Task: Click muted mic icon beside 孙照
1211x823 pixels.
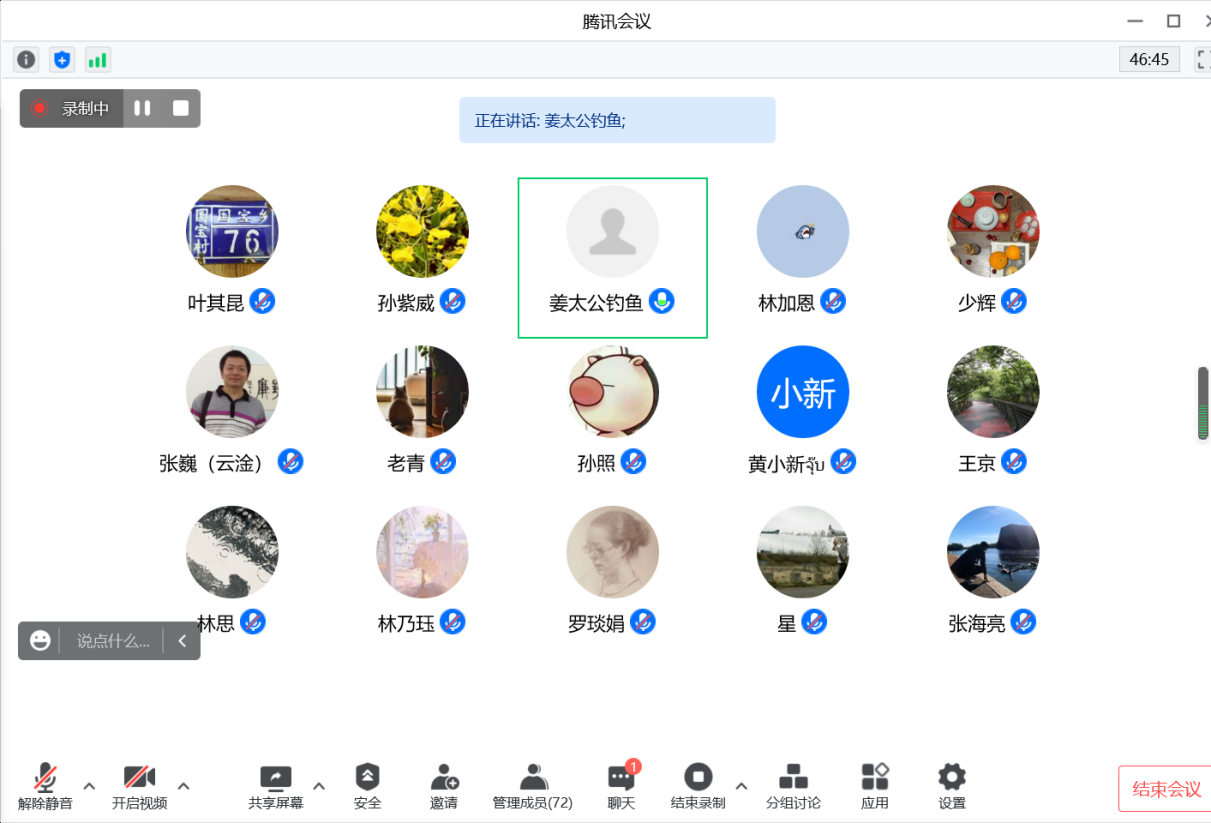Action: coord(633,461)
